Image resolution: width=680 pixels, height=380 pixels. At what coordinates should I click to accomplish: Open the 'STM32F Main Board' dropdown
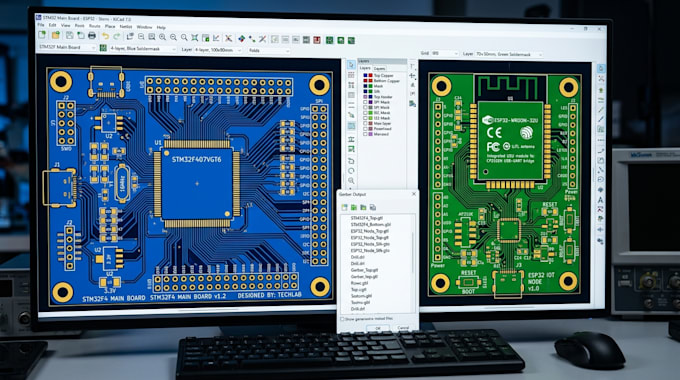(66, 47)
